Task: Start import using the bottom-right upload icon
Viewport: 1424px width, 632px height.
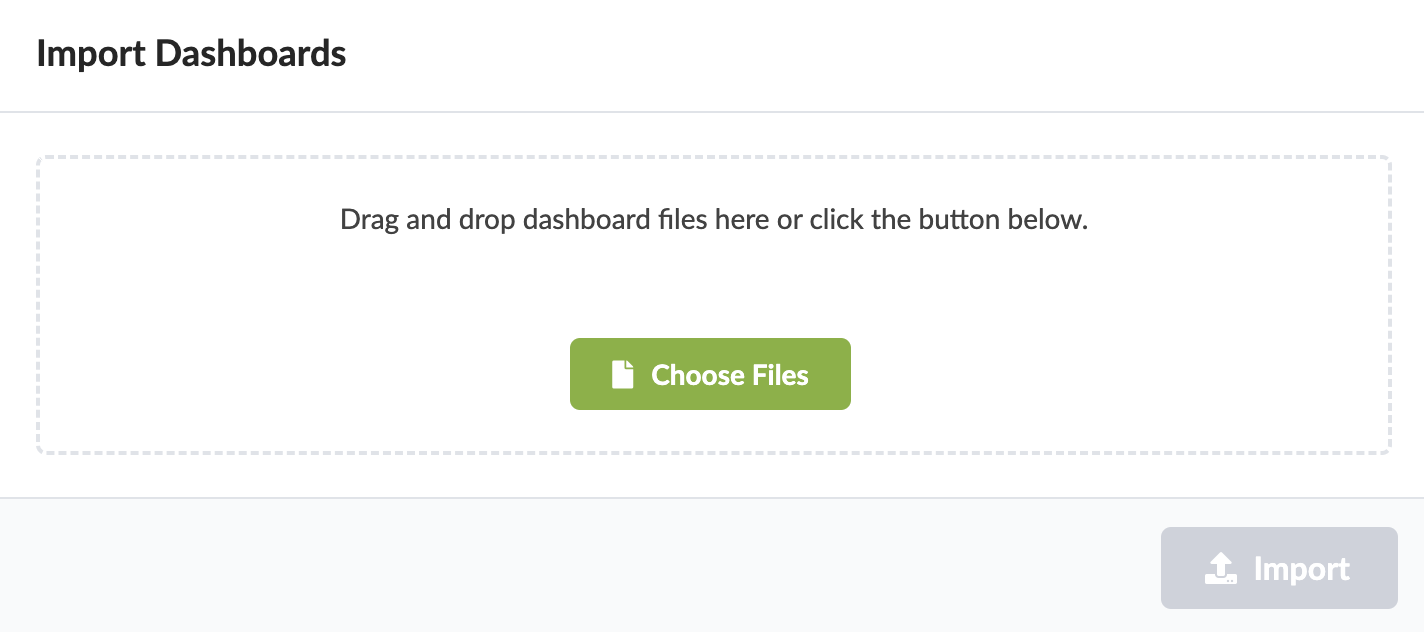Action: pyautogui.click(x=1218, y=569)
